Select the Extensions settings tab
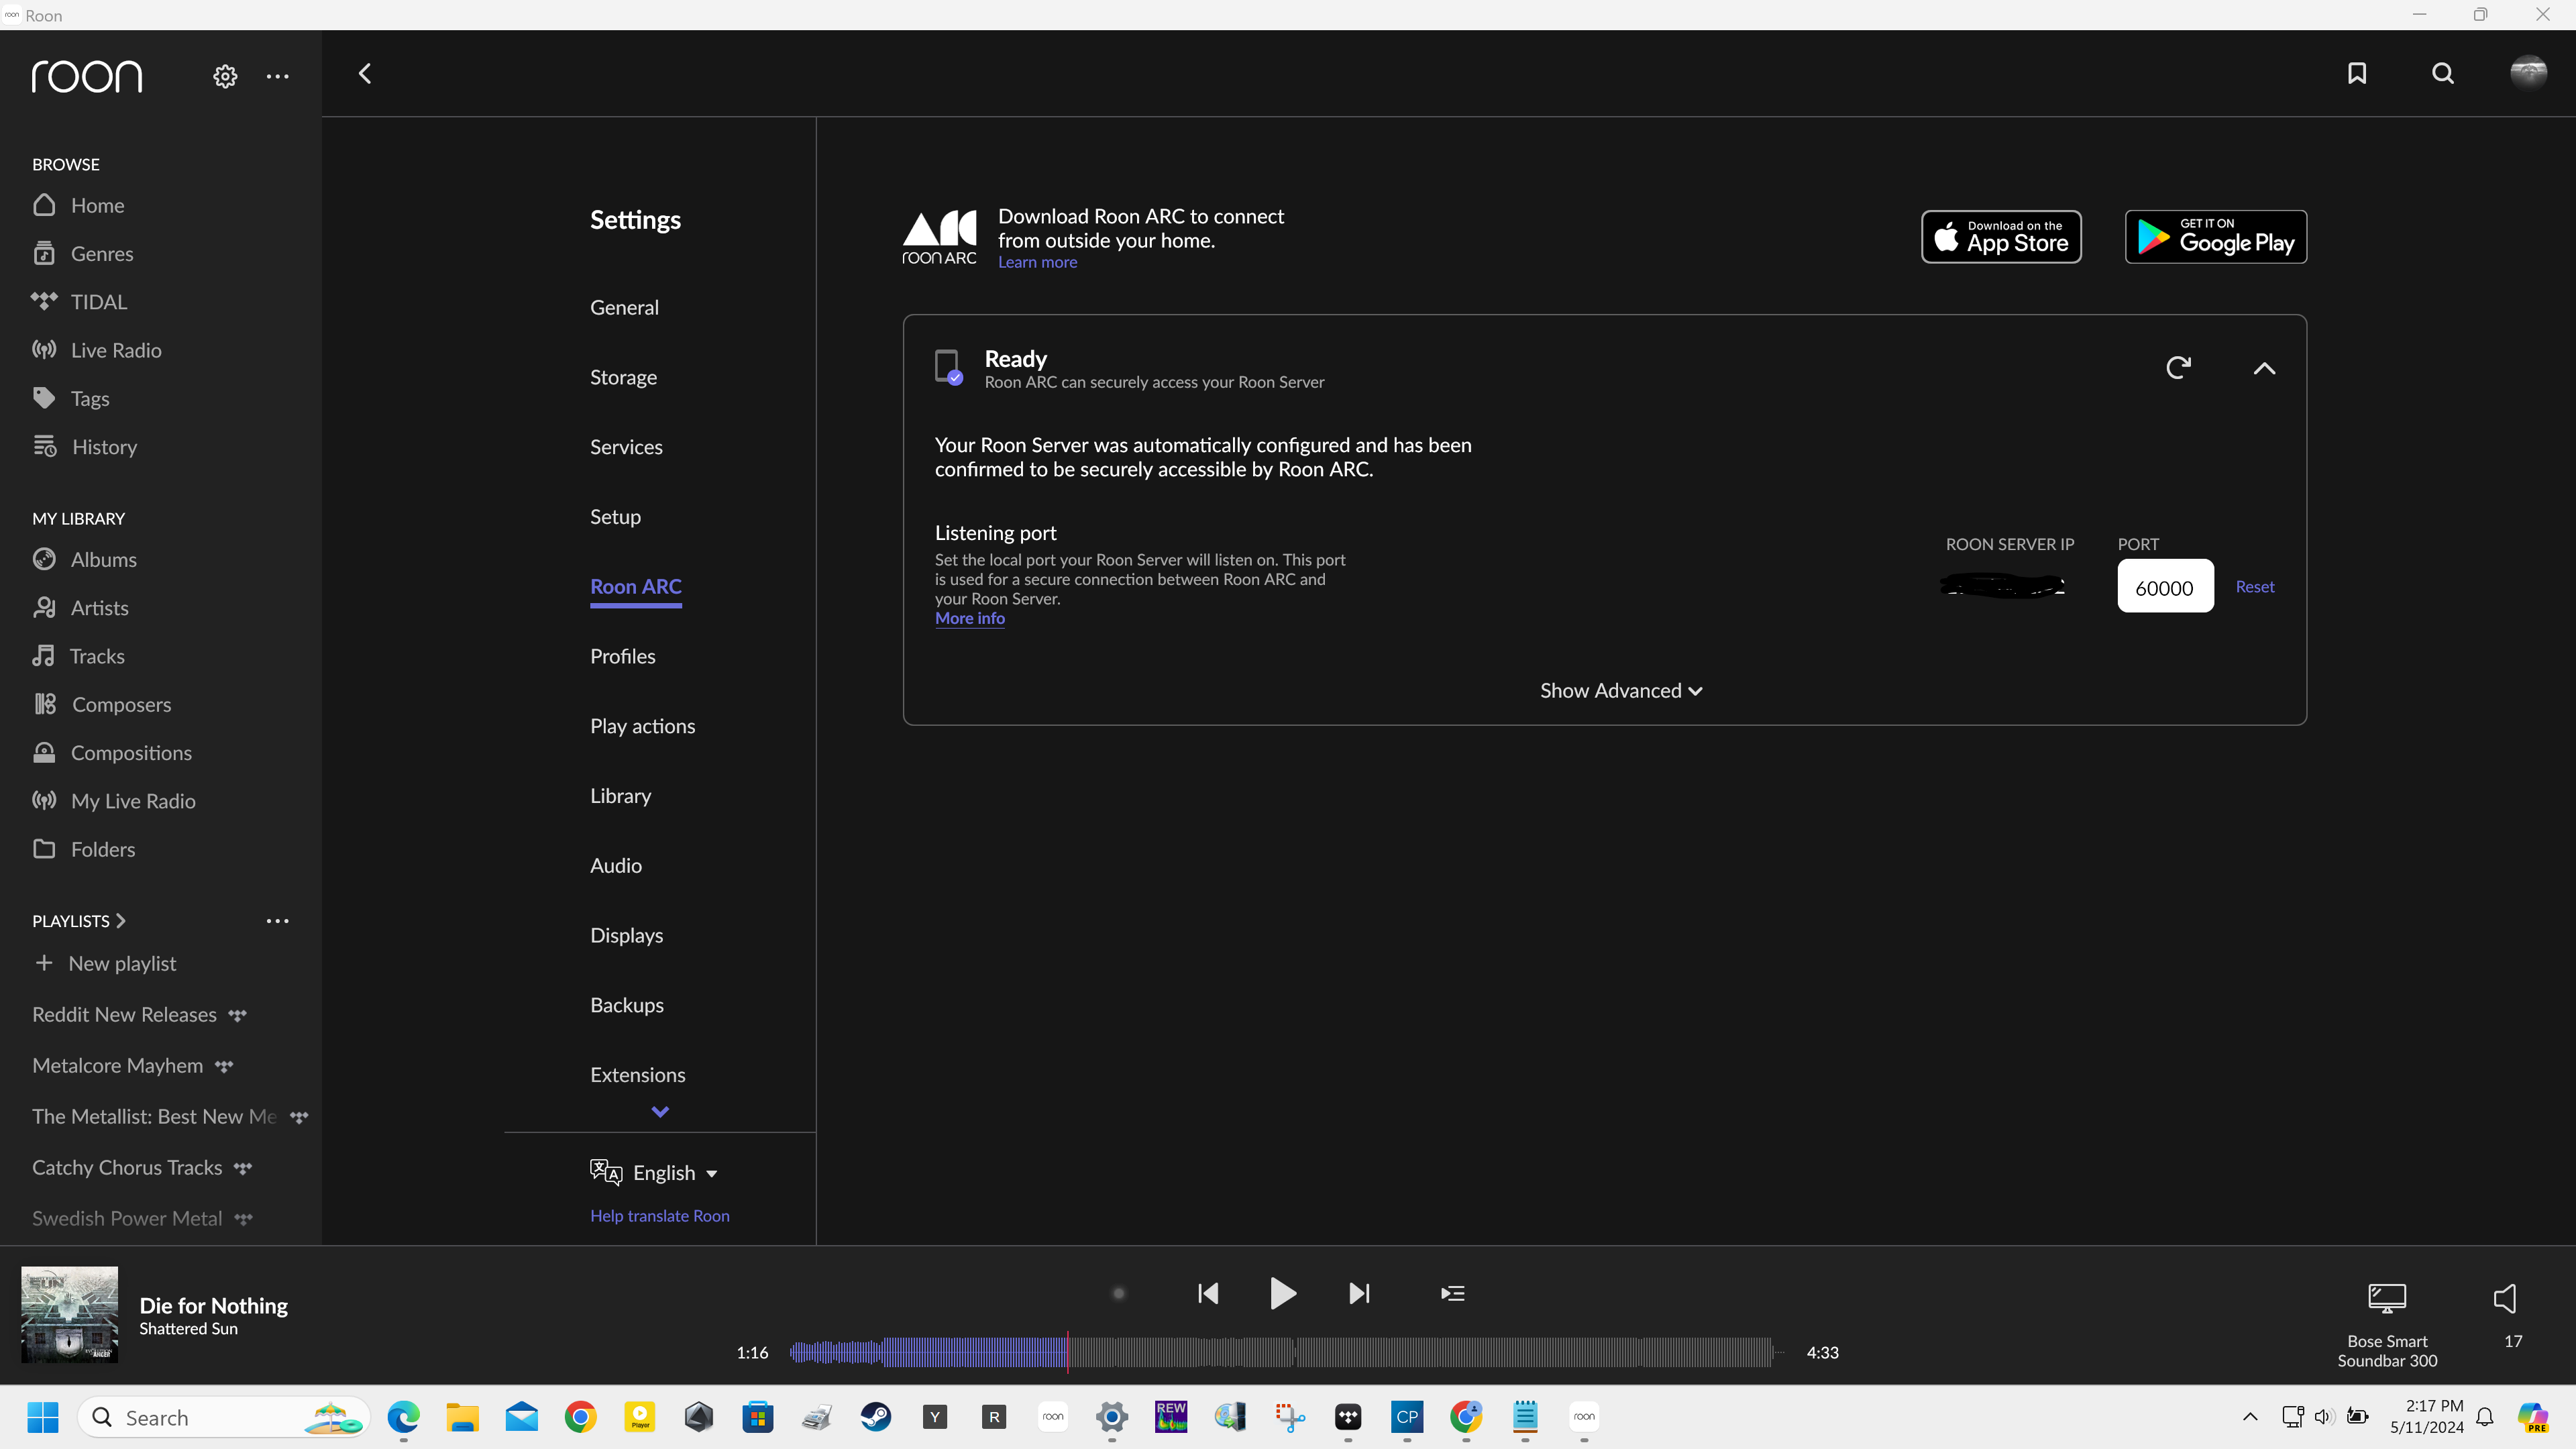The image size is (2576, 1449). (637, 1075)
